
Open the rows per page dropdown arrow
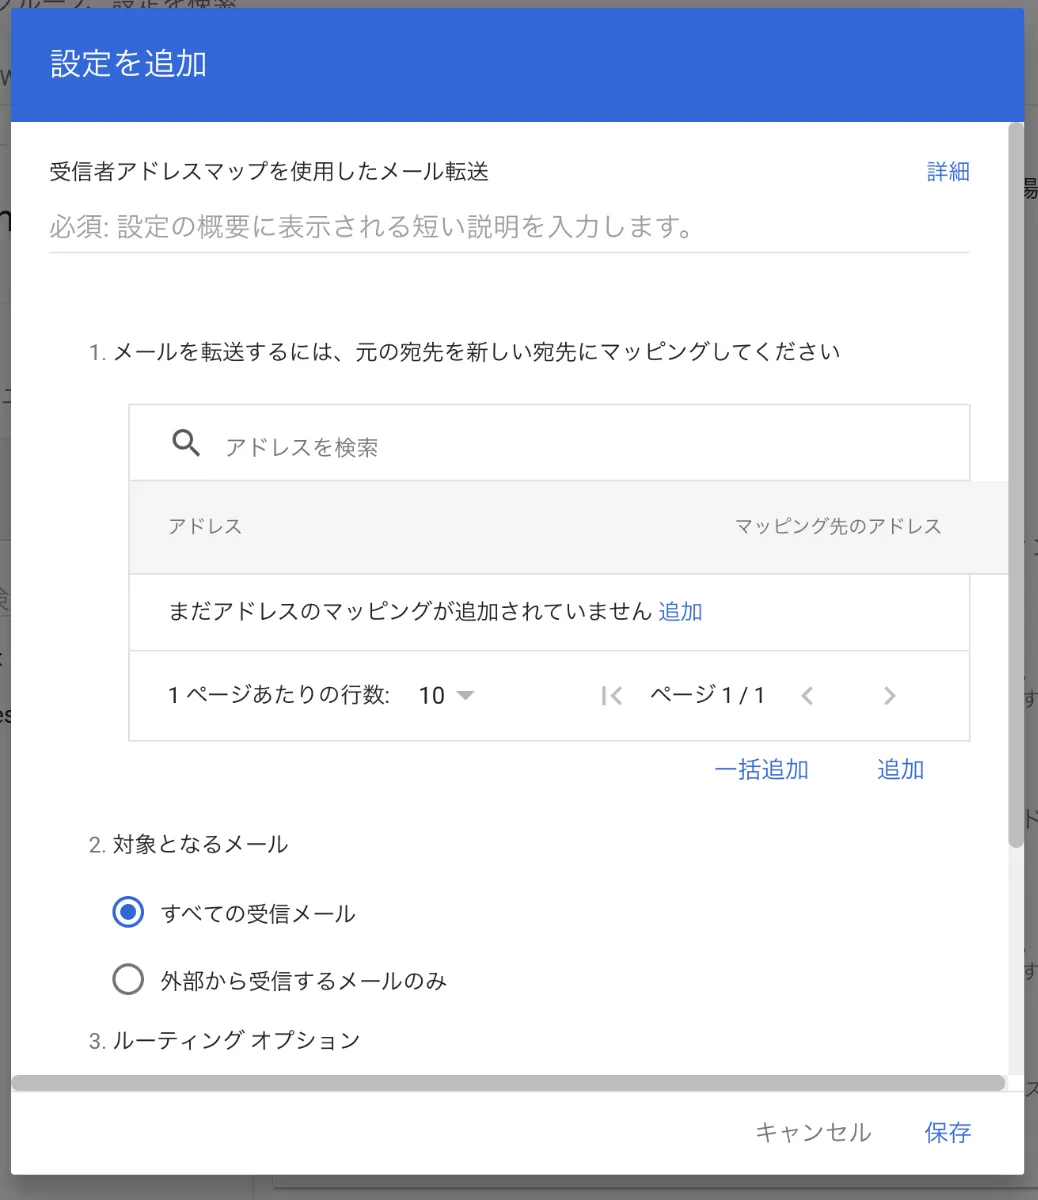click(x=466, y=696)
